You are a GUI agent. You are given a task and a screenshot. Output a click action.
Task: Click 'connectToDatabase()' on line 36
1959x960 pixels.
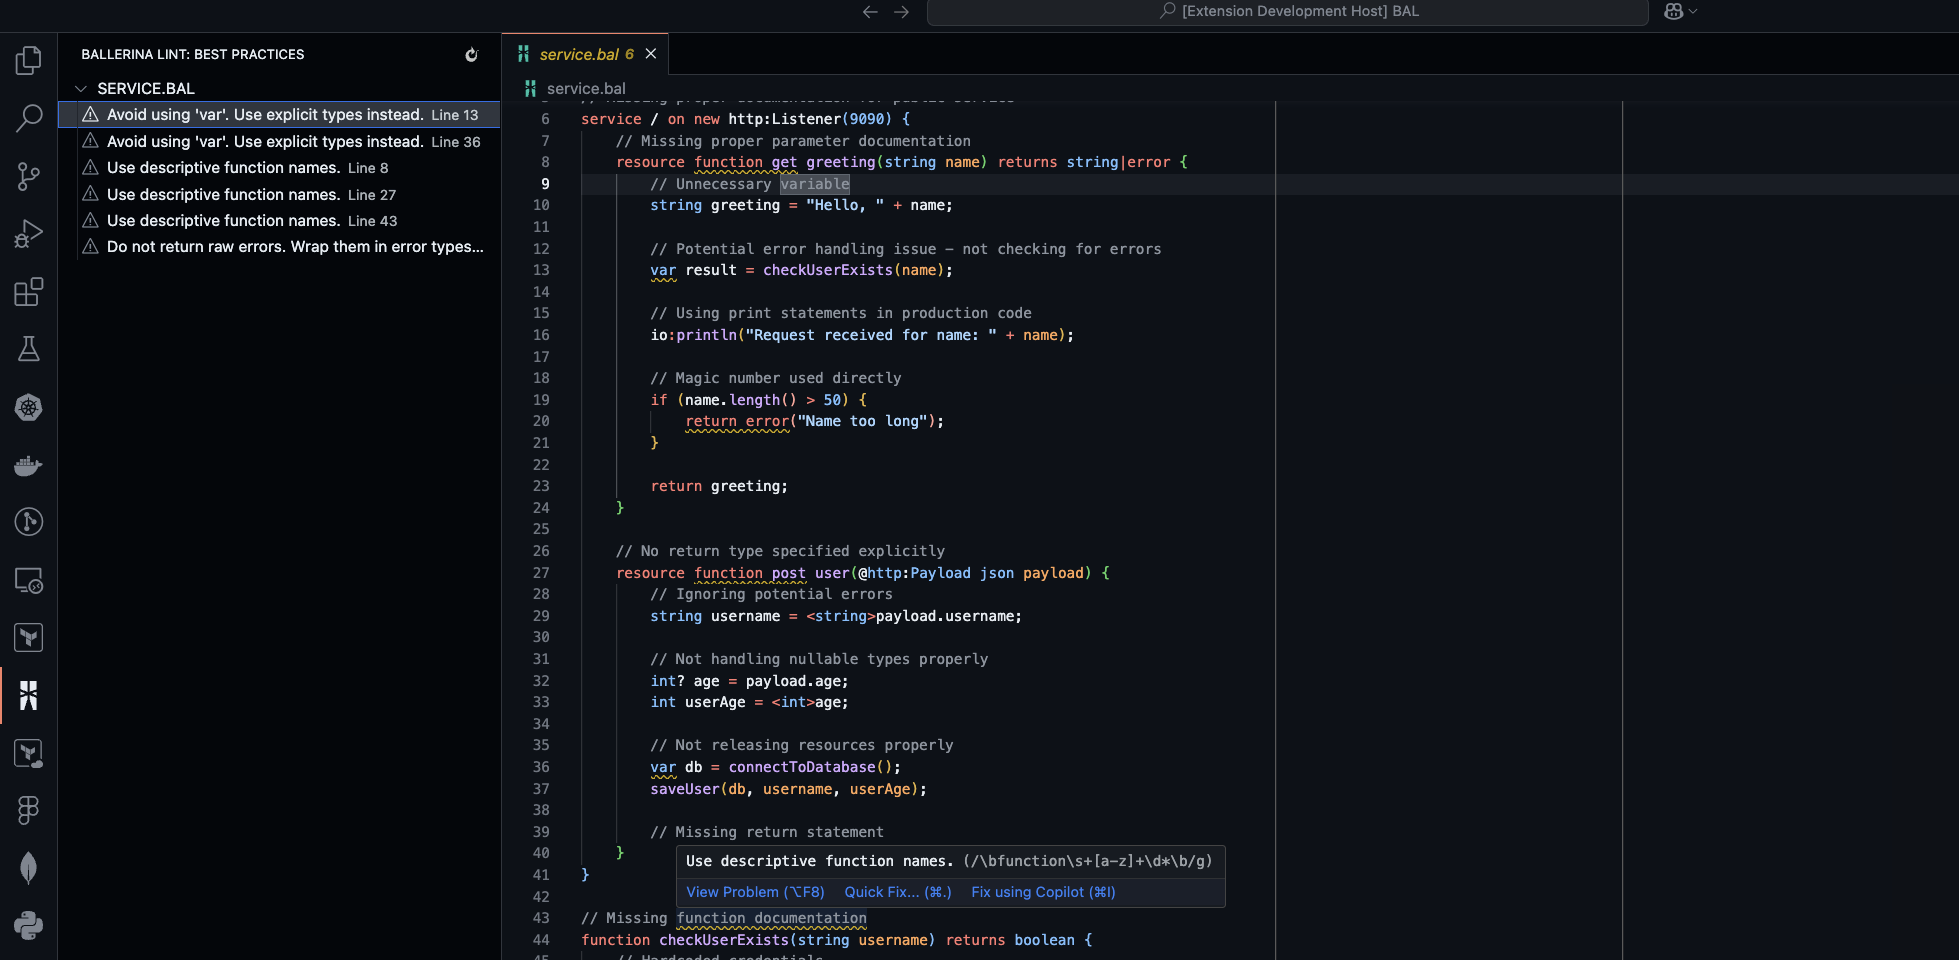pyautogui.click(x=810, y=768)
